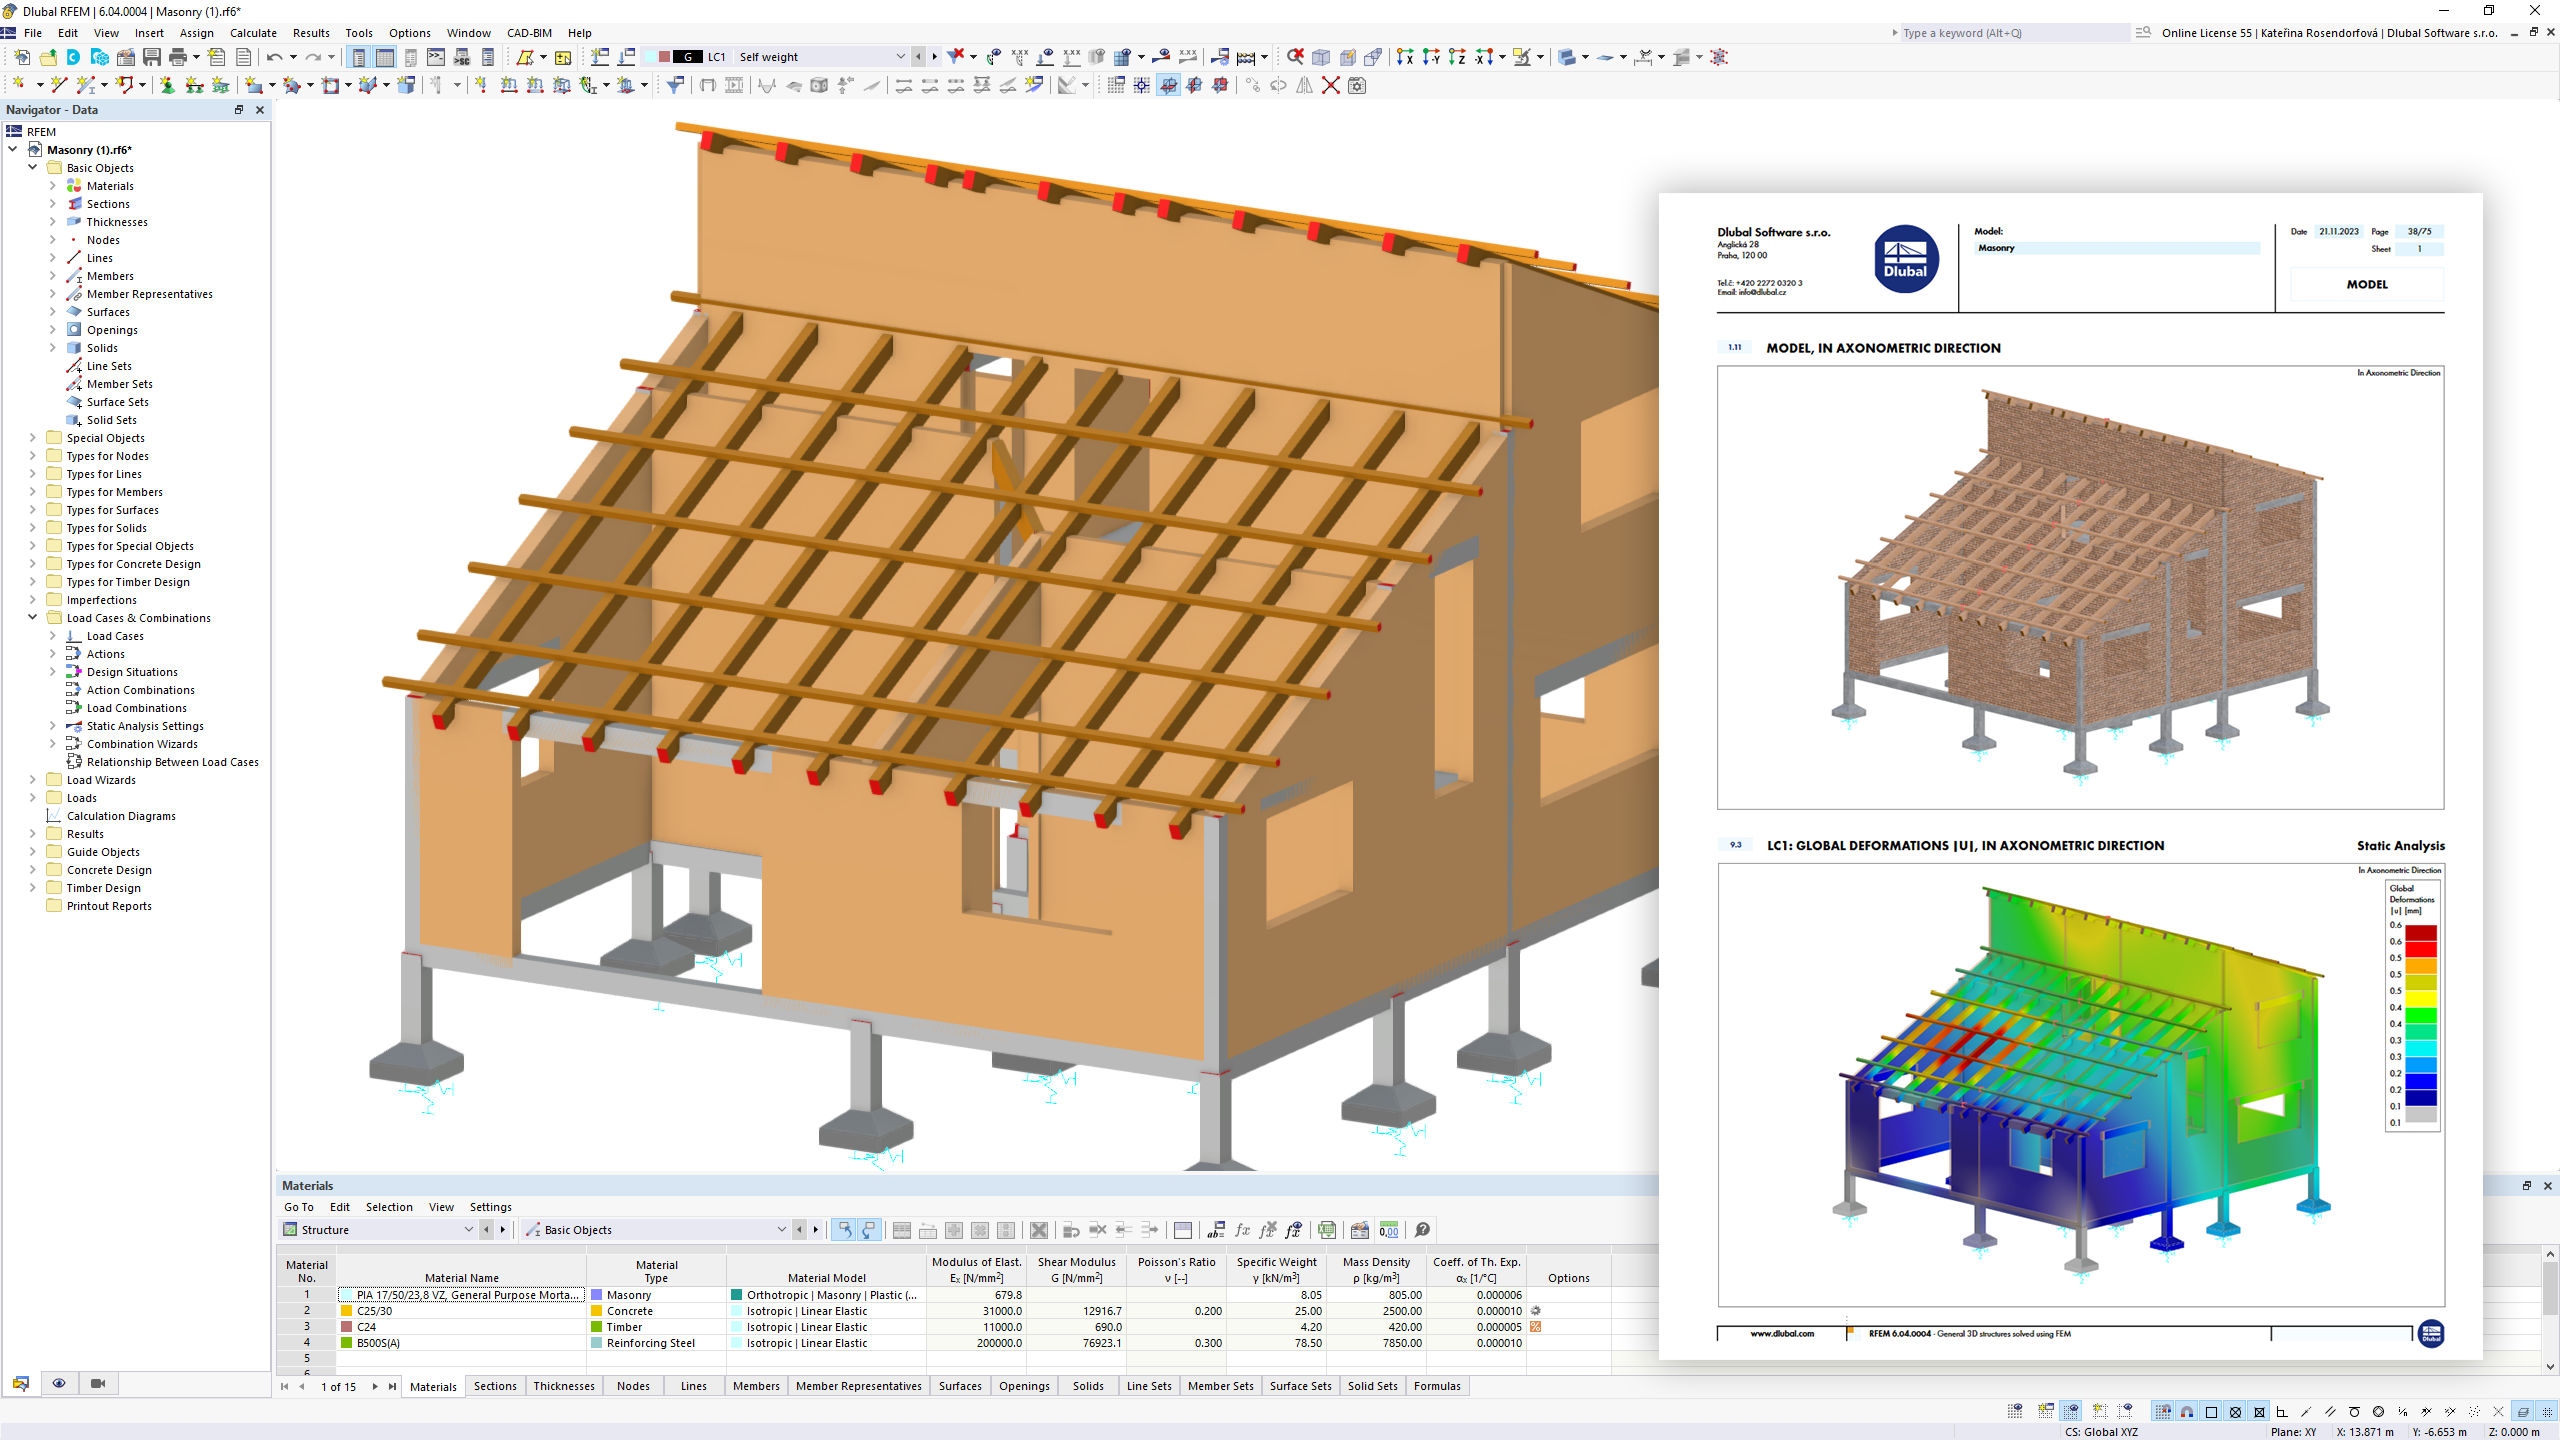2560x1440 pixels.
Task: Select the Results menu tab
Action: pos(311,32)
